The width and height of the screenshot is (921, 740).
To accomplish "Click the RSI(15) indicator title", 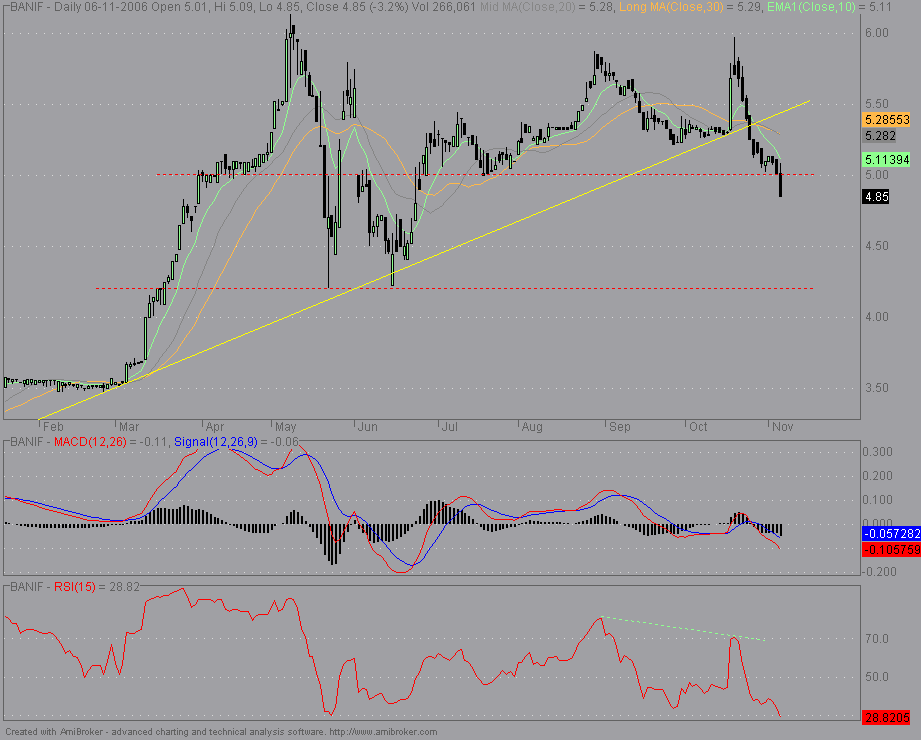I will coord(75,587).
